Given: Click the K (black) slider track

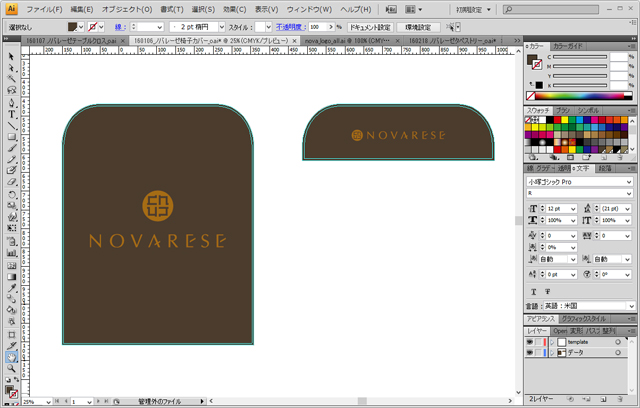Looking at the screenshot, I should click(x=580, y=85).
